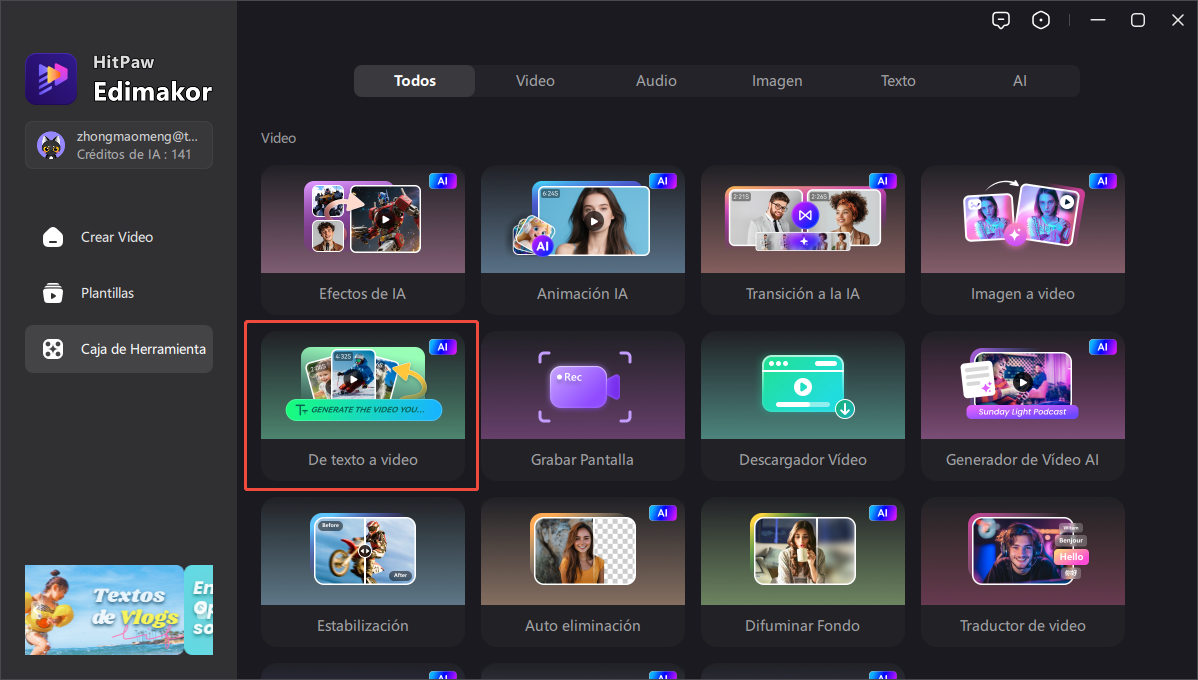The width and height of the screenshot is (1198, 680).
Task: Maximize the Edimakor window
Action: 1138,21
